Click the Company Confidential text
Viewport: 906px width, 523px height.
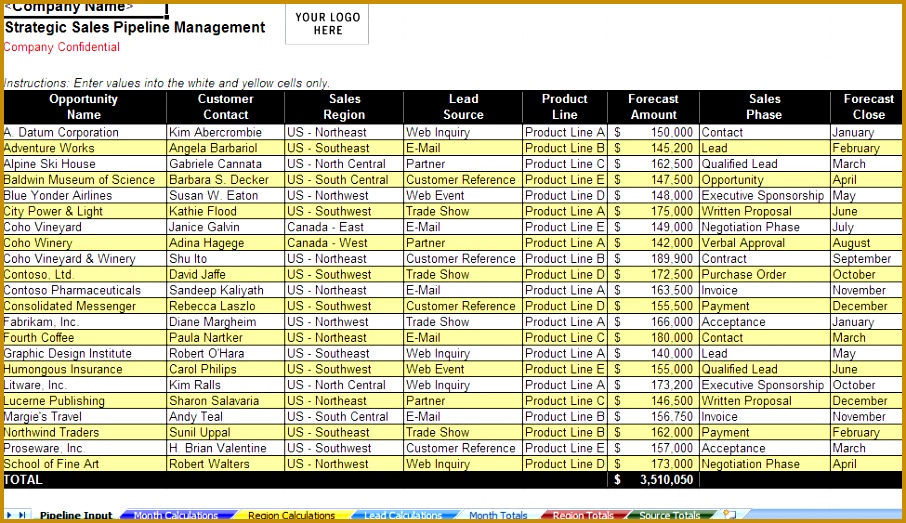[62, 47]
